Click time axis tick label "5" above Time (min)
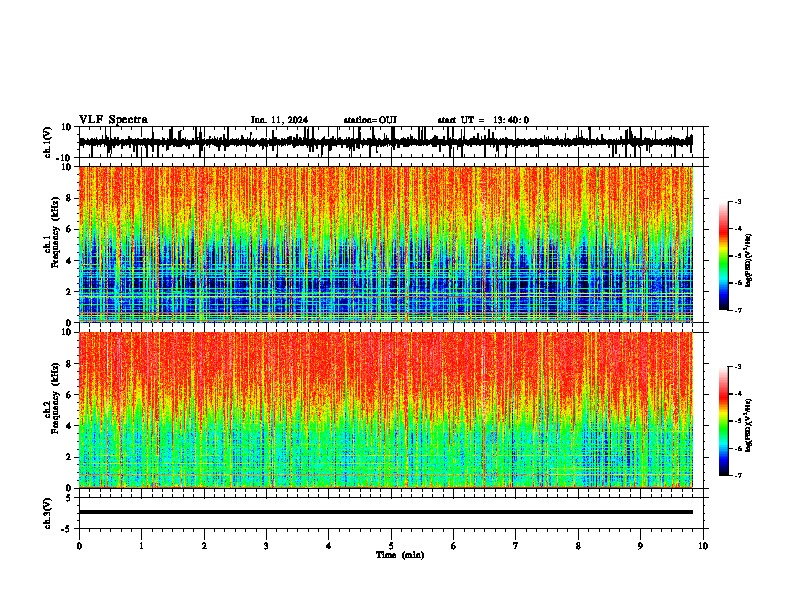The image size is (792, 612). (x=391, y=546)
